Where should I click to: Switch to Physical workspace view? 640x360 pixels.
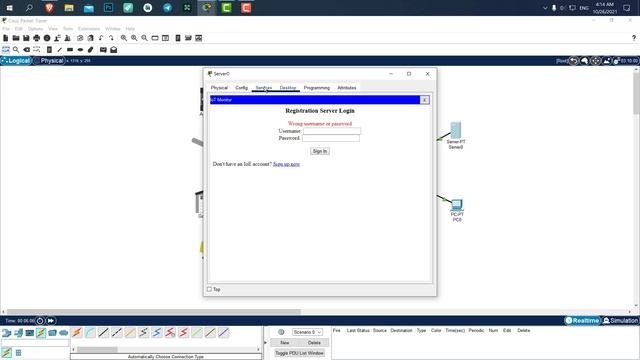[49, 60]
